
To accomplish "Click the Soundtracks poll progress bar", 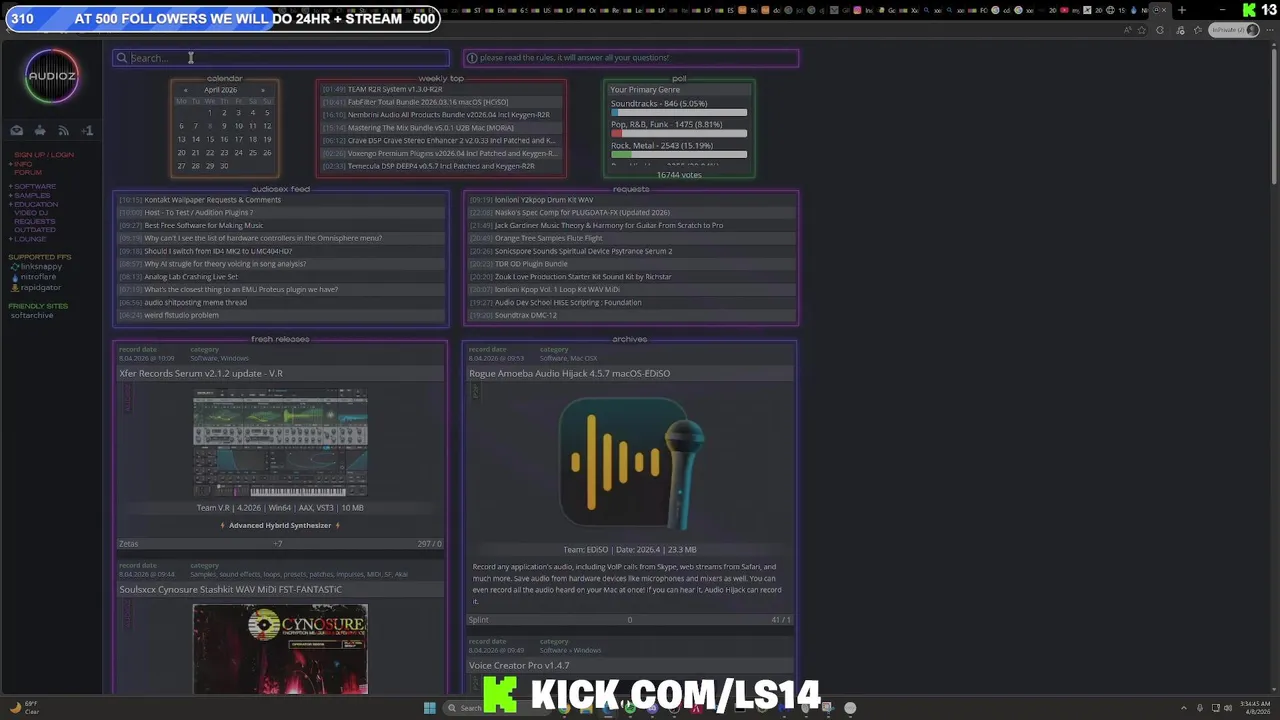I will click(679, 113).
